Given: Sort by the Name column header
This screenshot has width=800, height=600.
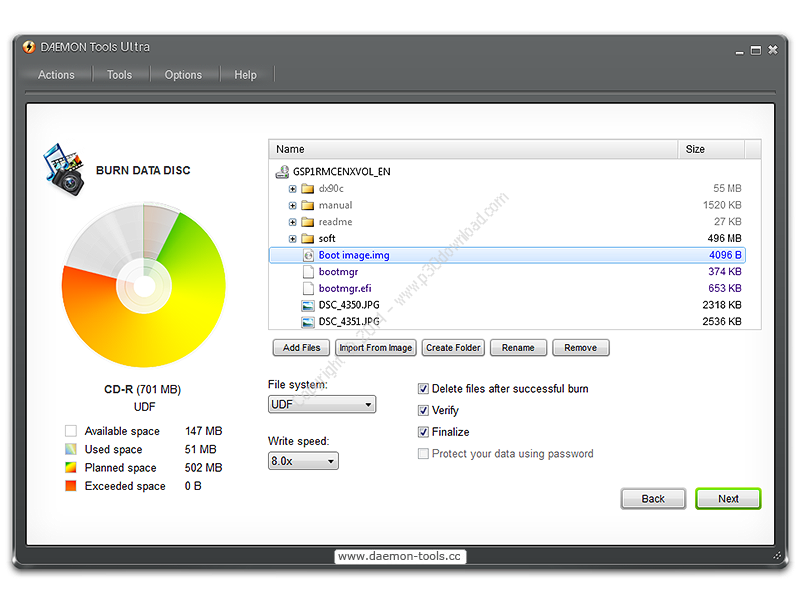Looking at the screenshot, I should pyautogui.click(x=473, y=149).
